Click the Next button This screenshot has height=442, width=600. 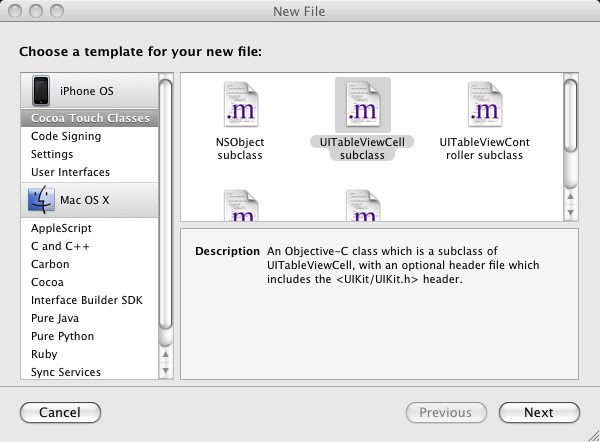click(x=539, y=413)
